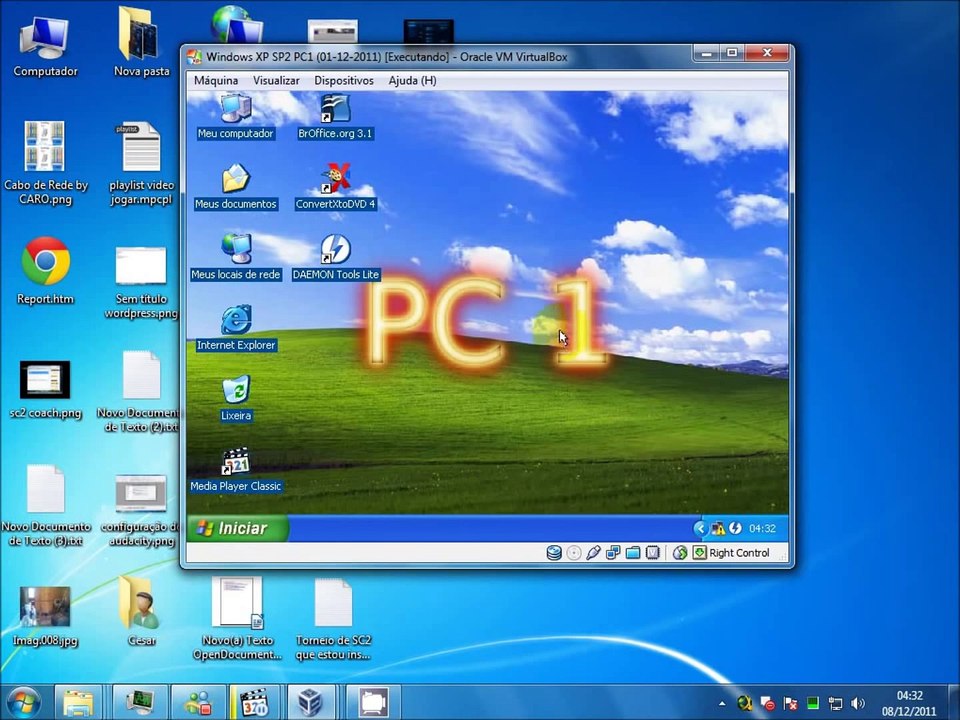Open Windows Explorer from host taskbar
The height and width of the screenshot is (720, 960).
pos(78,702)
